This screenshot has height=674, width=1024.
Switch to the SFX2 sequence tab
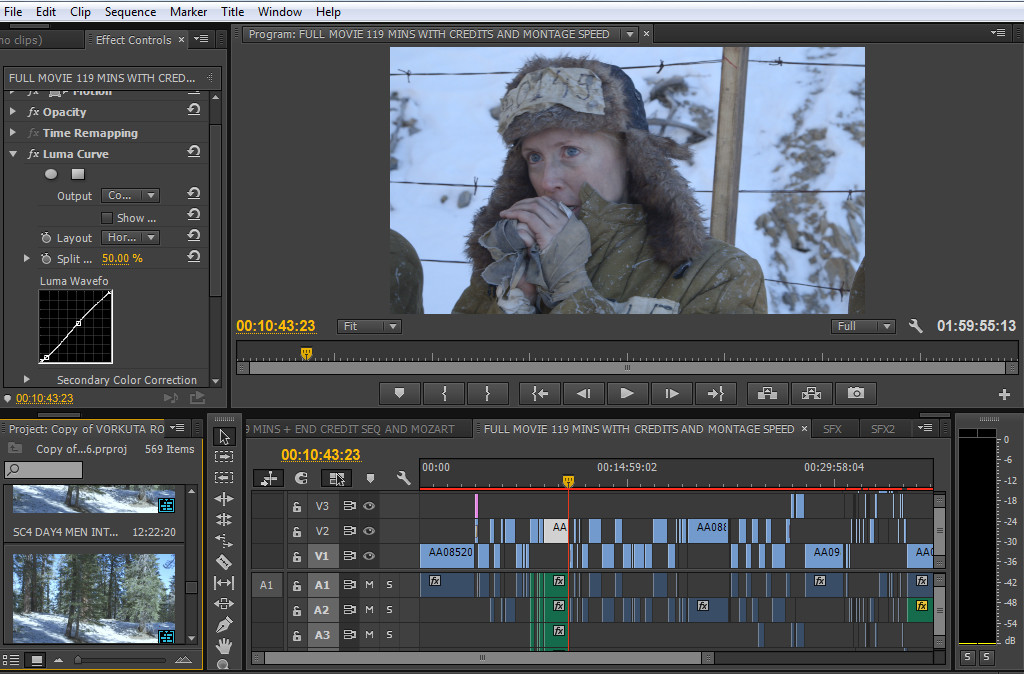882,429
